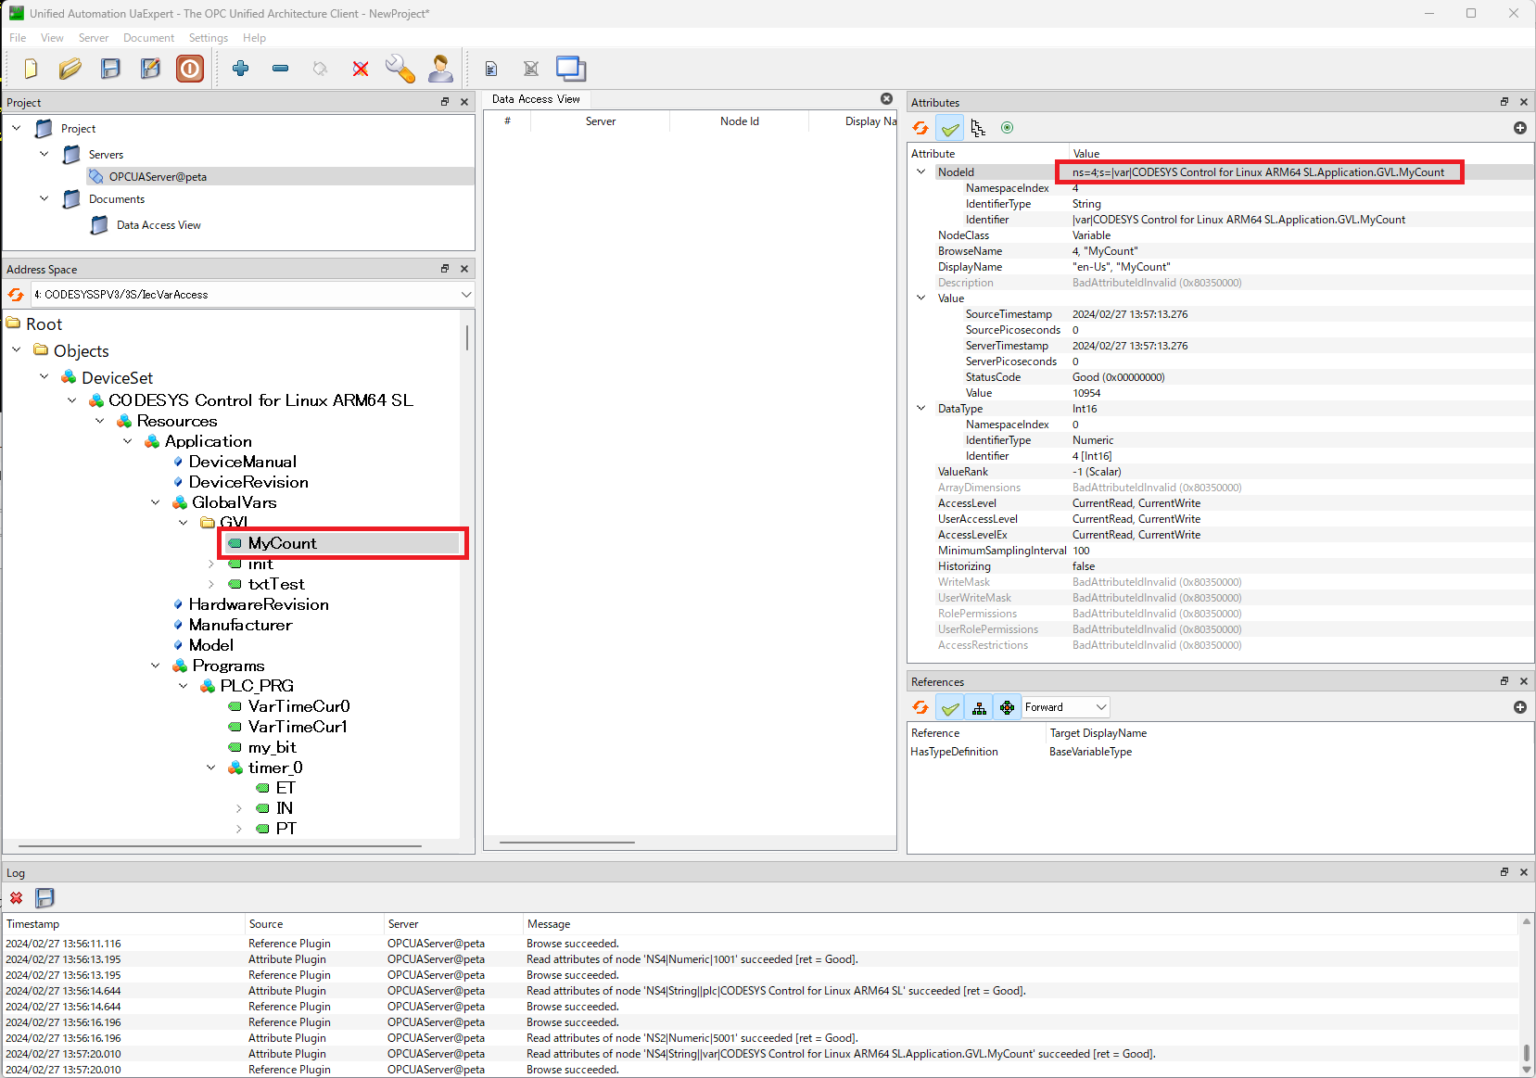Open the Server menu
The height and width of the screenshot is (1078, 1536).
pos(93,37)
